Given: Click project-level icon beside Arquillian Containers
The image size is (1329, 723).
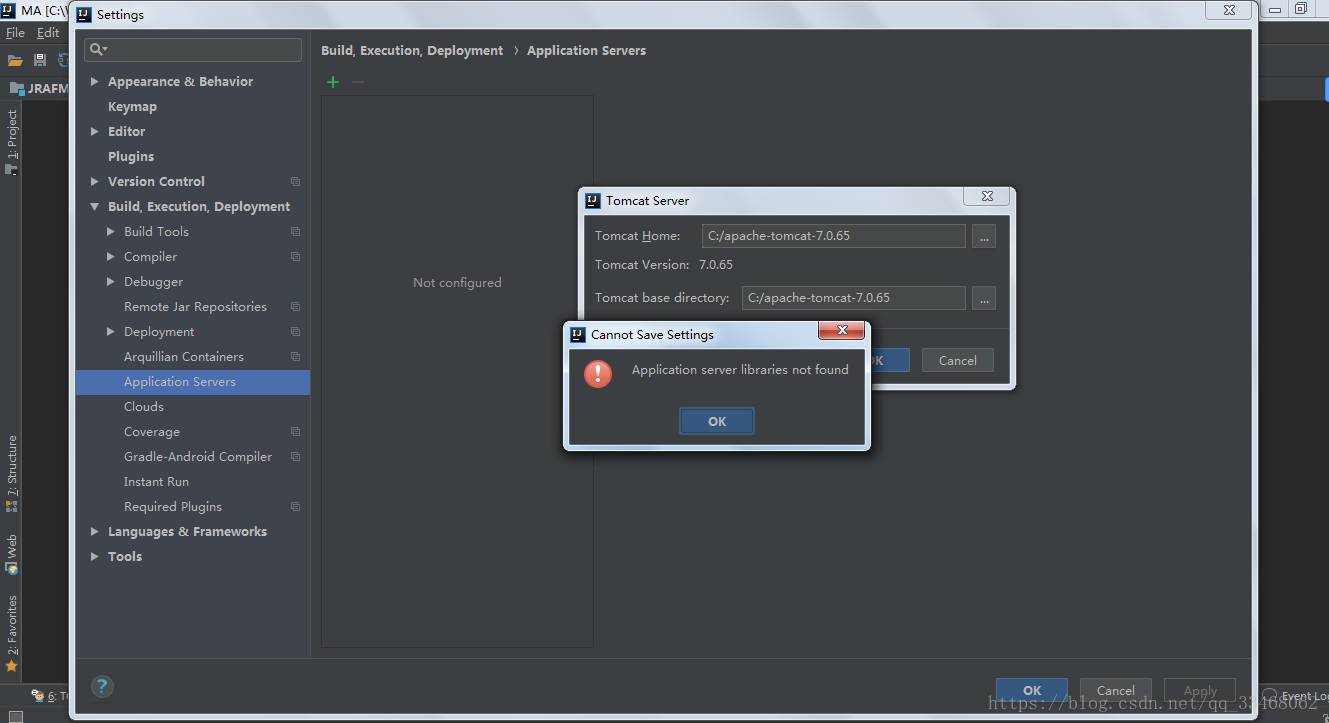Looking at the screenshot, I should point(295,356).
